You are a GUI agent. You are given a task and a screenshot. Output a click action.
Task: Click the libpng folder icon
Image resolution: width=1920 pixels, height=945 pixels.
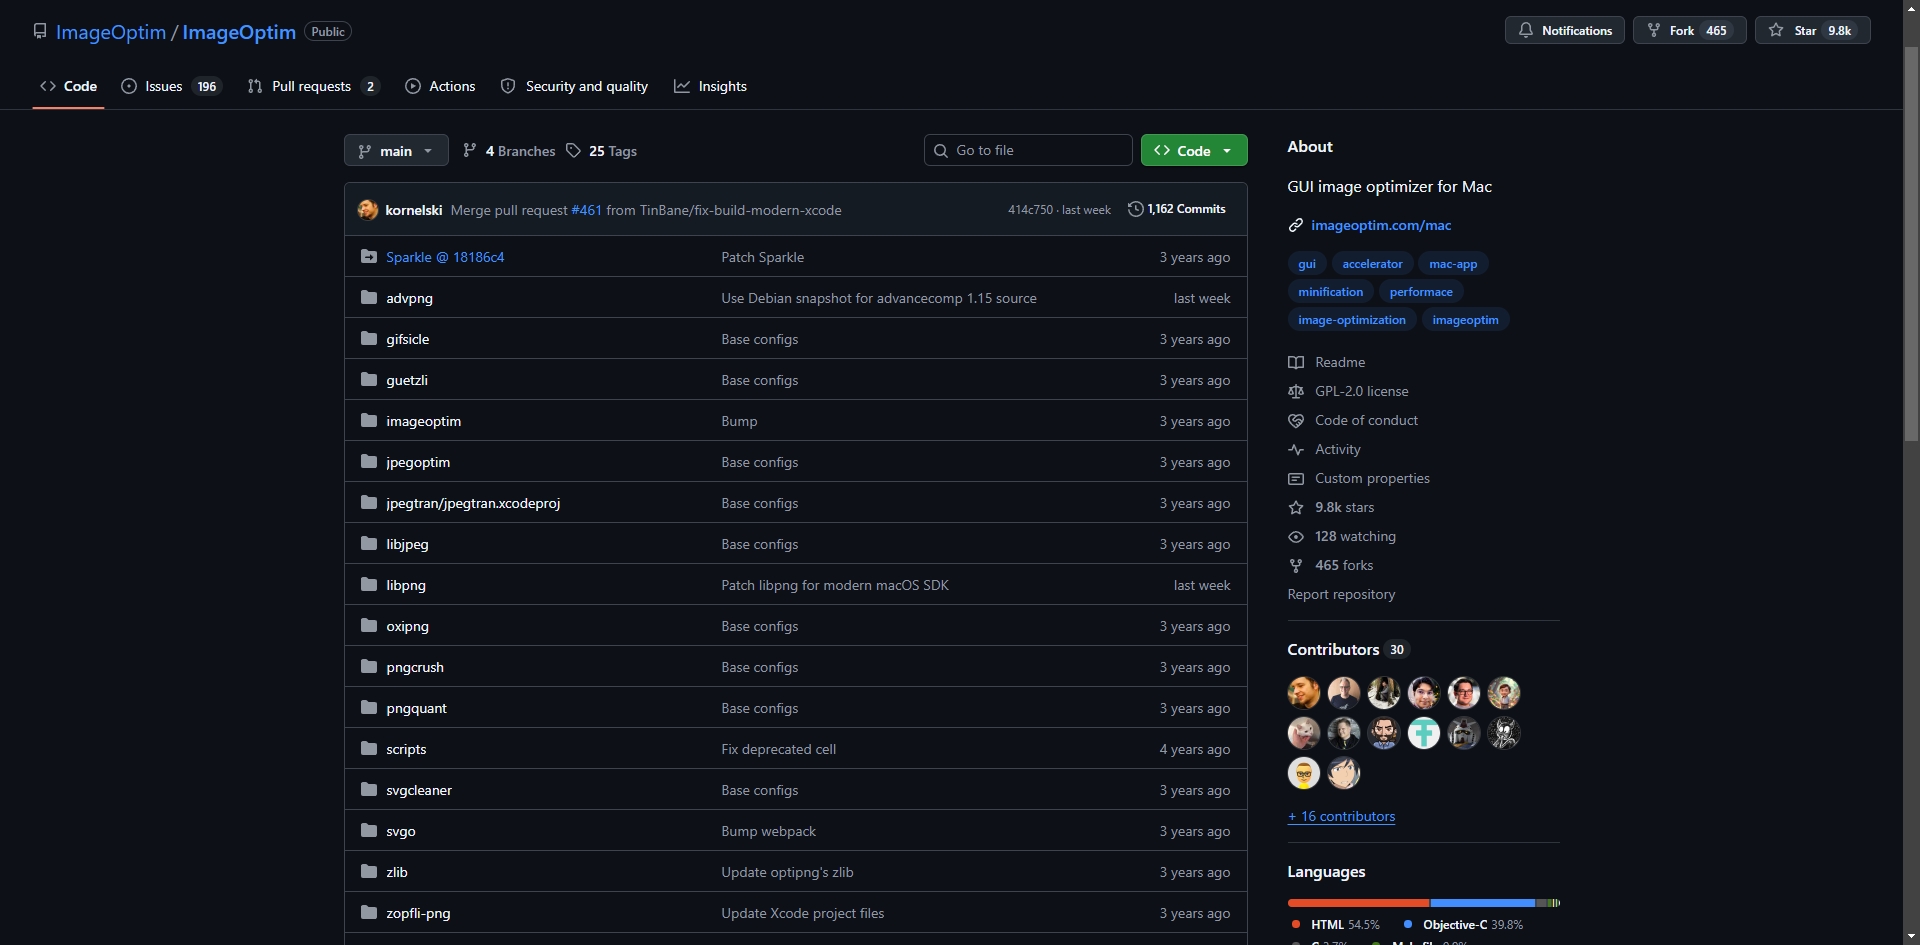369,585
